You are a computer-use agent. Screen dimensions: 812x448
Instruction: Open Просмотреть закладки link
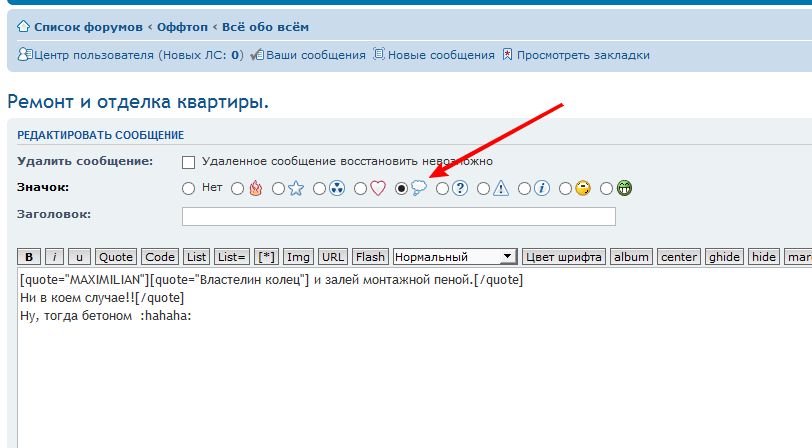[x=583, y=55]
